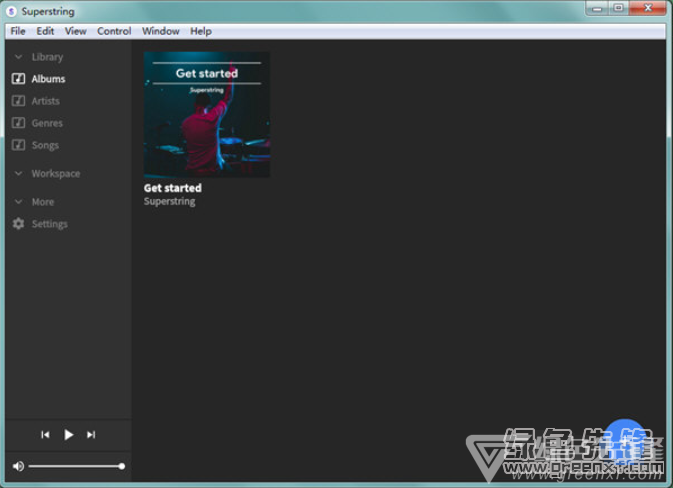
Task: Open Settings from the sidebar label
Action: tap(50, 224)
